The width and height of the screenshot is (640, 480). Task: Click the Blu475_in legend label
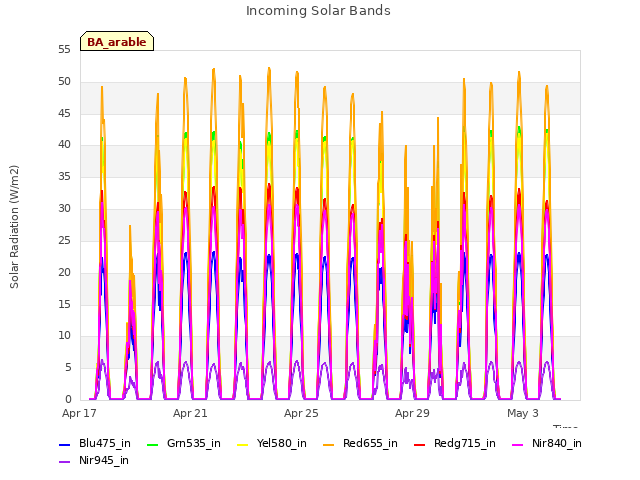click(105, 443)
